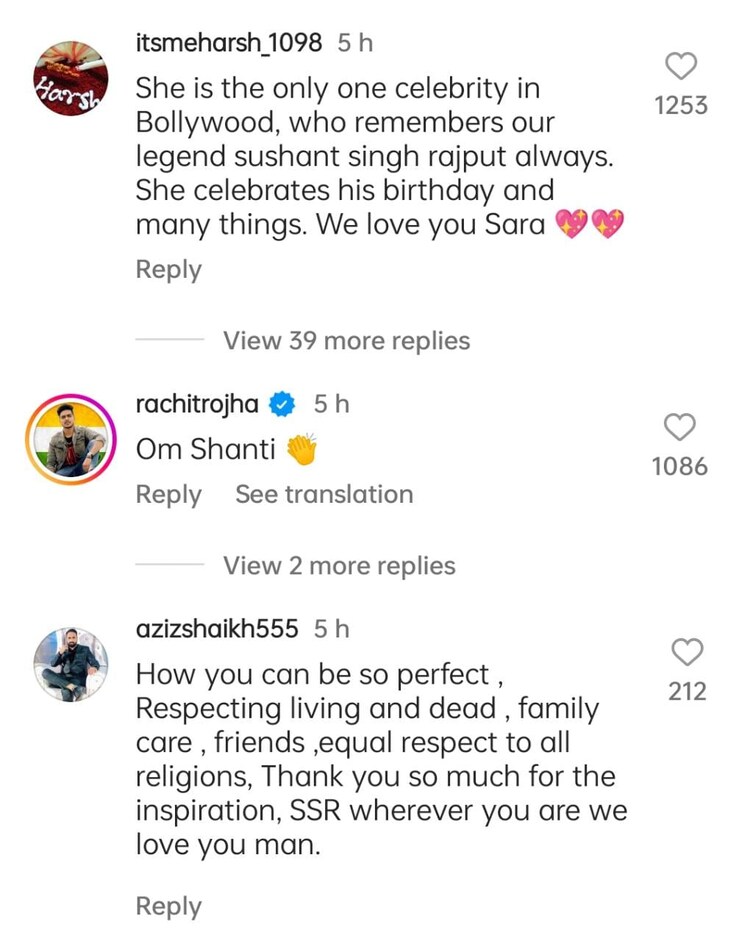Reply to itsmeharsh_1098's comment

tap(168, 269)
